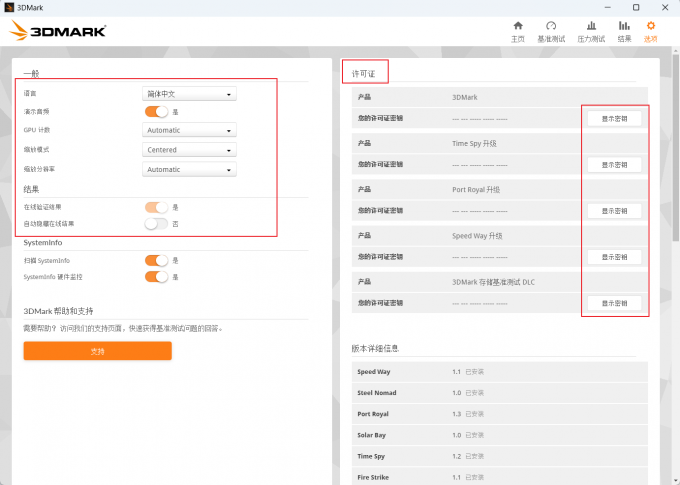Show the 3DMark product license key

point(614,118)
